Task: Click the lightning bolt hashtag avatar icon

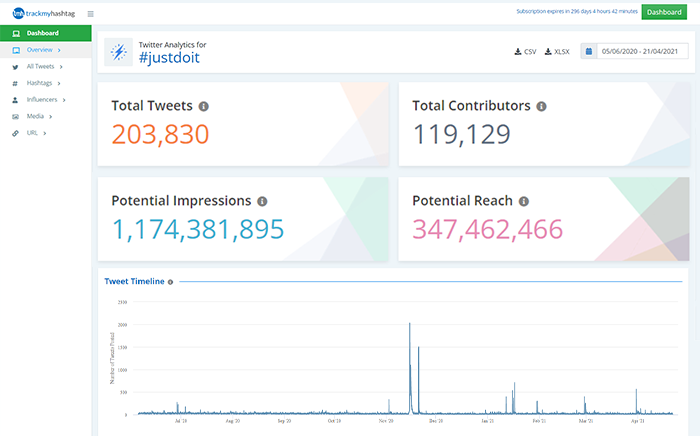Action: click(x=118, y=52)
